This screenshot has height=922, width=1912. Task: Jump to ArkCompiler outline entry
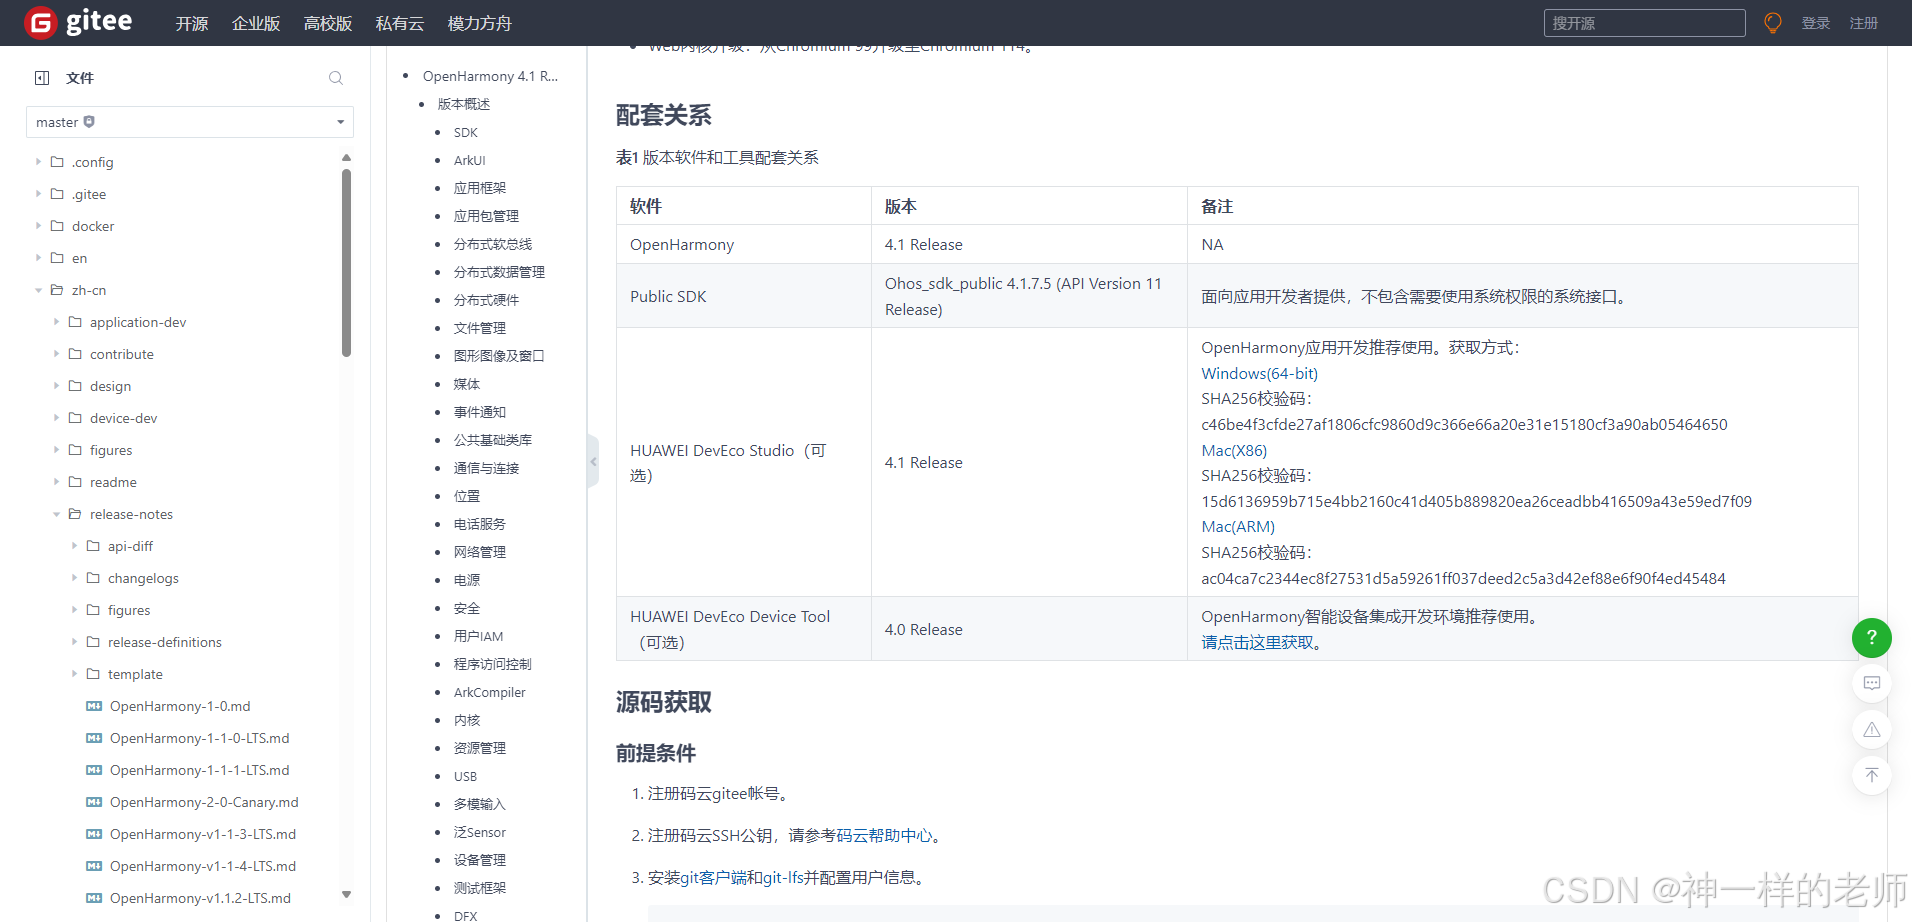coord(489,692)
